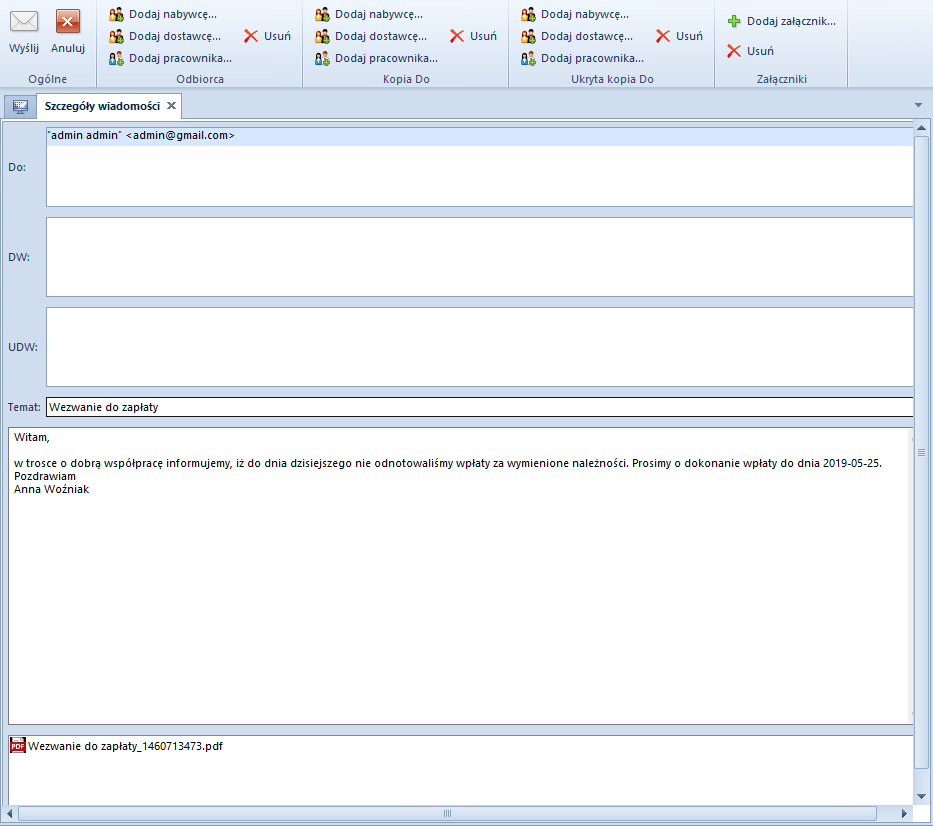The image size is (933, 826).
Task: Add buyer in Odbiorca group
Action: click(x=163, y=14)
